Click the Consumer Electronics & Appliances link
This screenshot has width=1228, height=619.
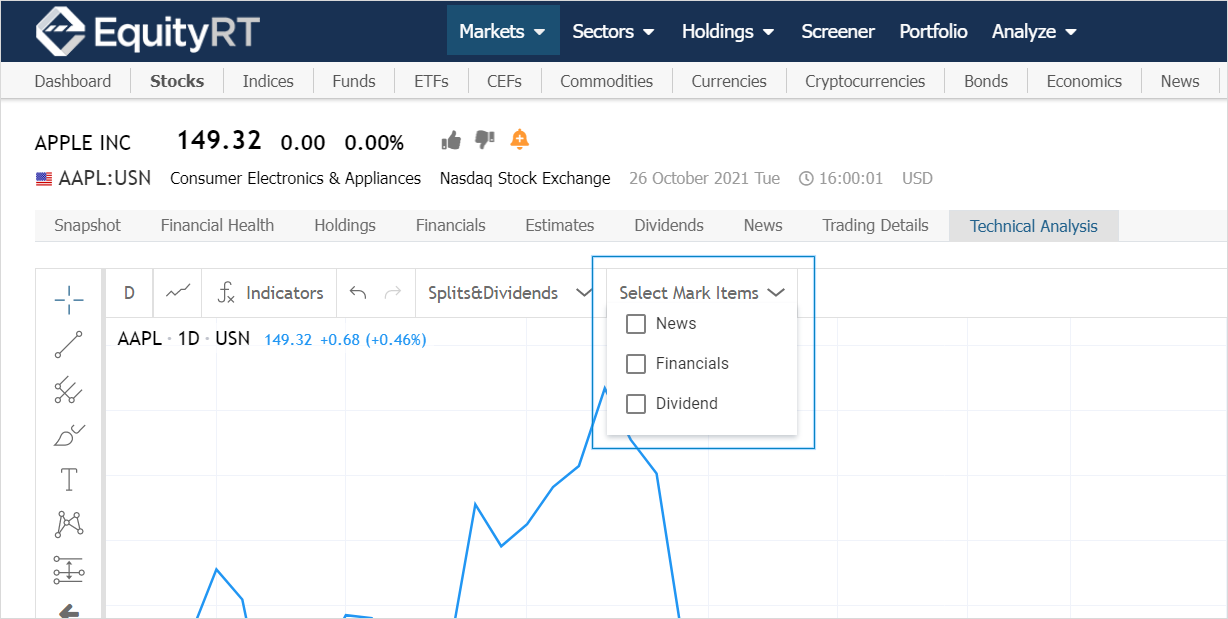(x=296, y=179)
